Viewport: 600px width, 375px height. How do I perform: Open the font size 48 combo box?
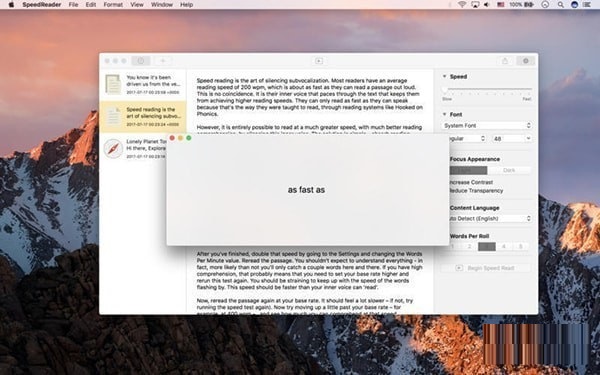coord(512,139)
